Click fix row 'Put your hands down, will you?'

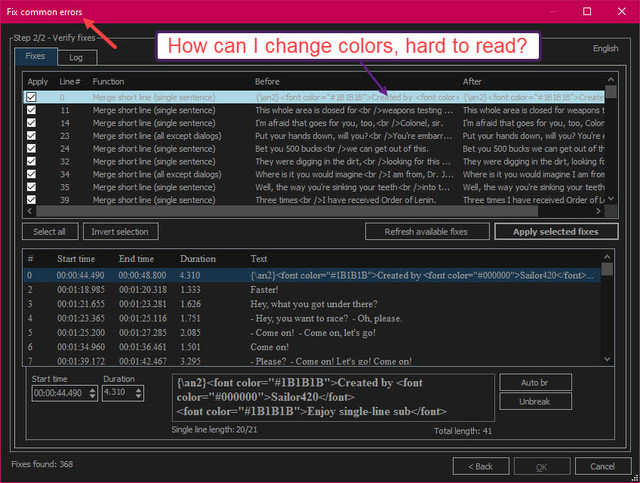point(313,136)
